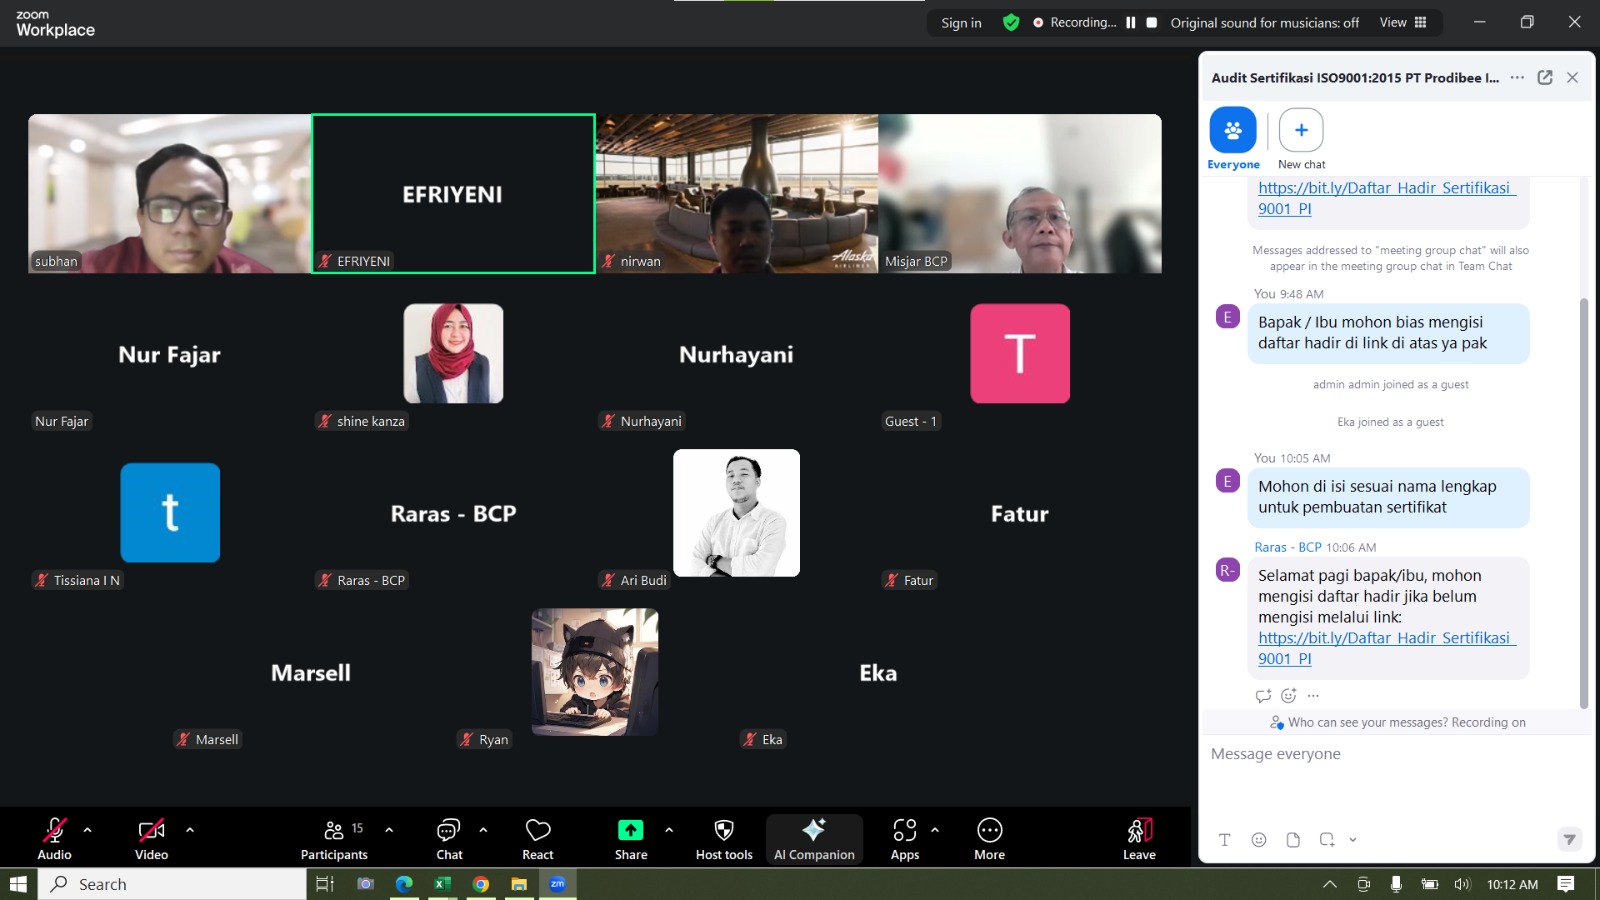Open the Apps button in toolbar
The width and height of the screenshot is (1600, 900).
[x=904, y=838]
